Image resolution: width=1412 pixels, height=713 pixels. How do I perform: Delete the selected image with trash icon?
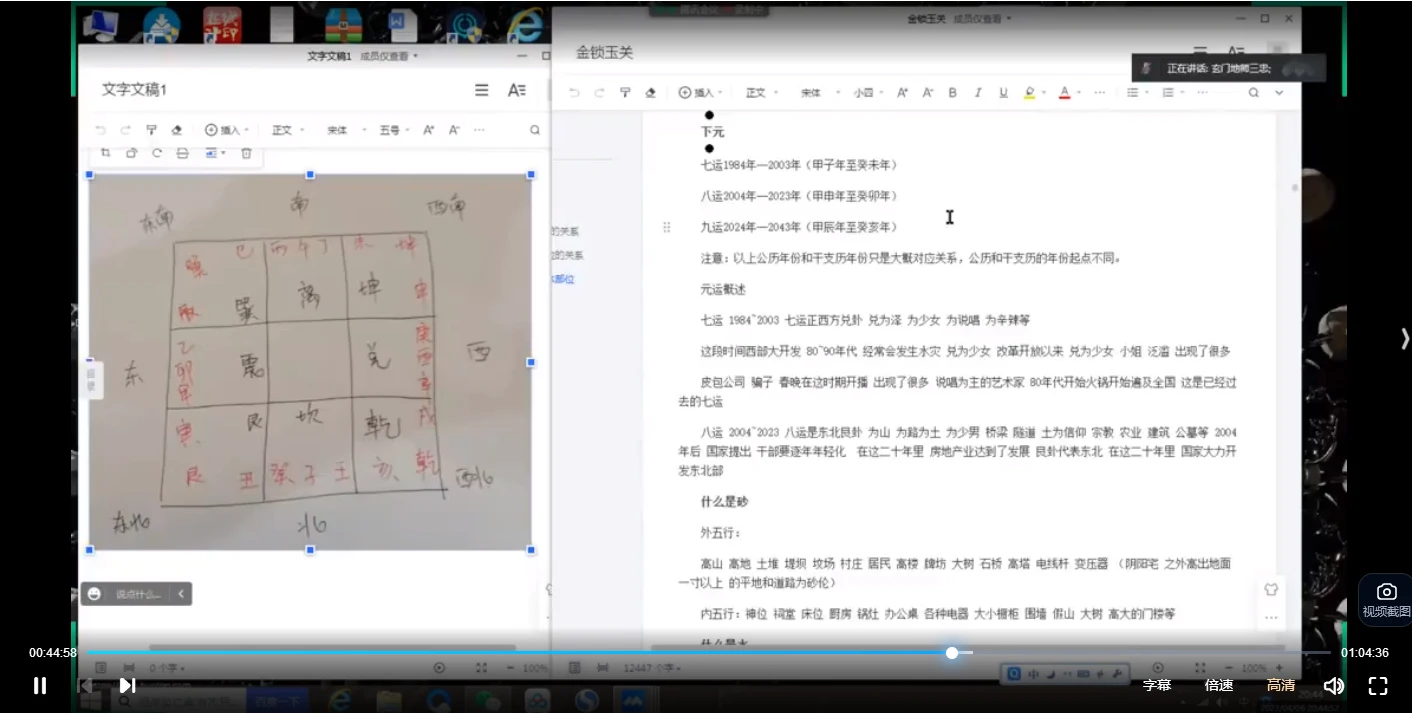click(246, 153)
